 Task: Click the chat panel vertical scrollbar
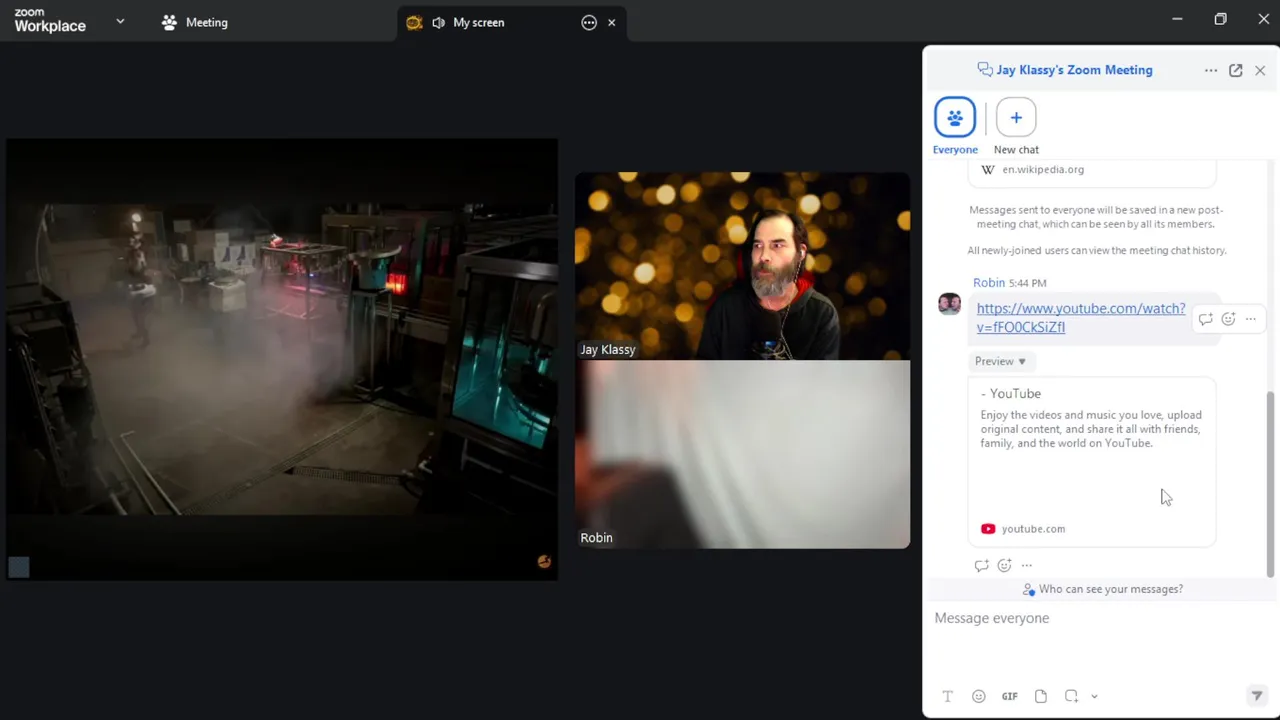[x=1271, y=484]
